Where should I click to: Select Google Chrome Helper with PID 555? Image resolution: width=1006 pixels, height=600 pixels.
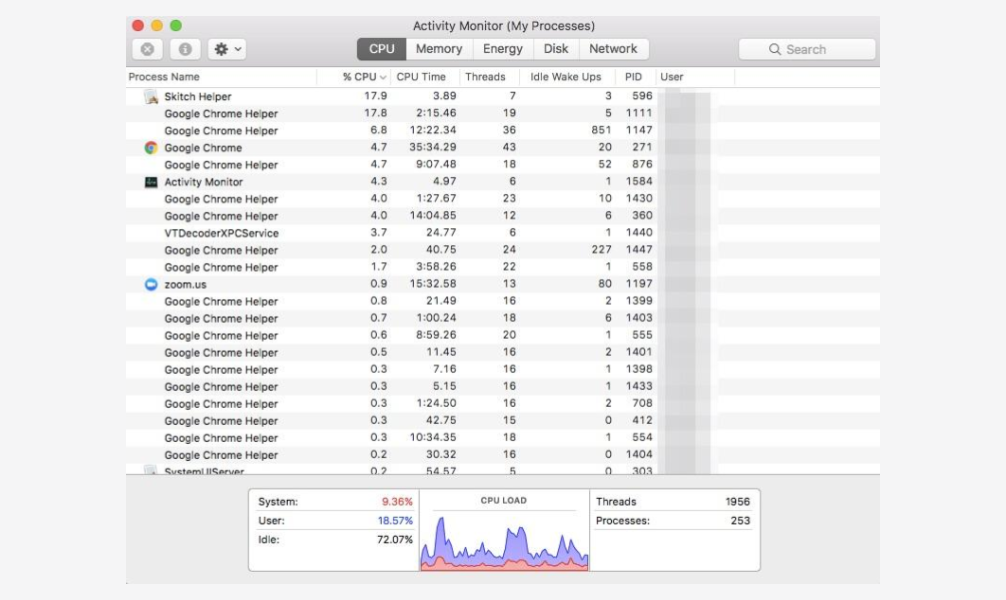pyautogui.click(x=502, y=335)
